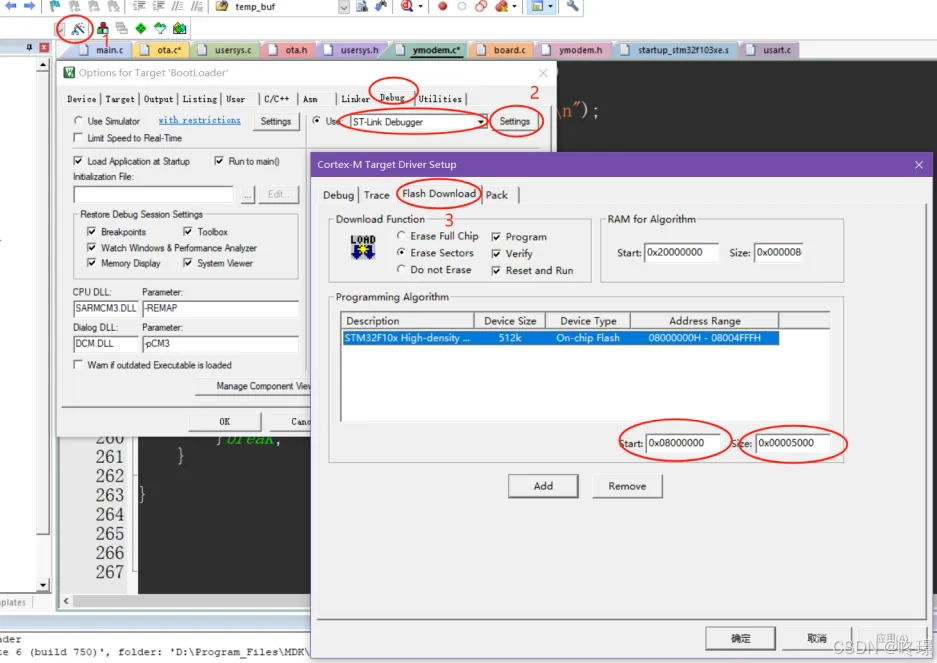This screenshot has height=663, width=937.
Task: Open Manage Run-Time Environment green diamond
Action: (140, 28)
